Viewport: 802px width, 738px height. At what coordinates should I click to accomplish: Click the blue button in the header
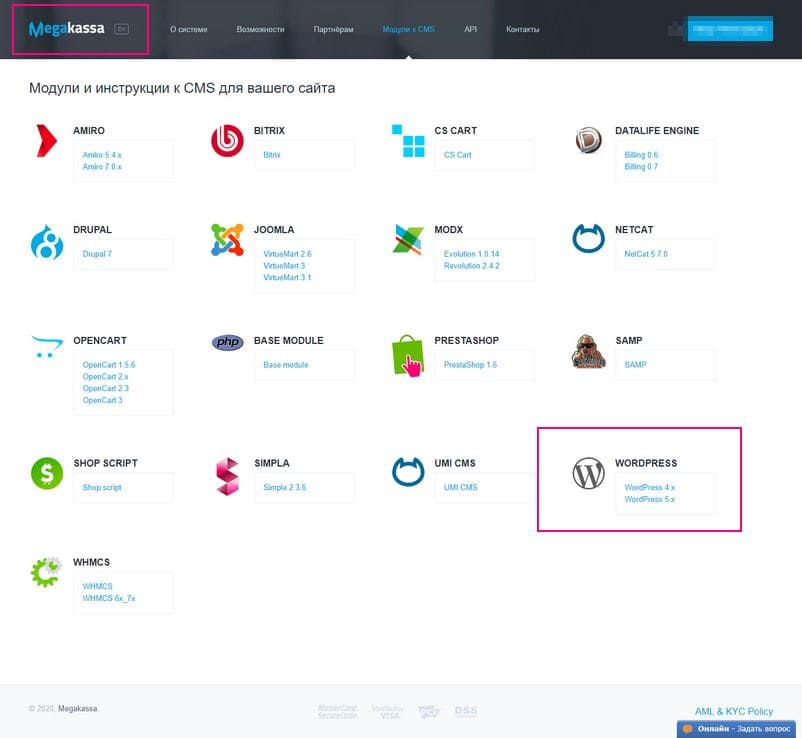[x=730, y=29]
